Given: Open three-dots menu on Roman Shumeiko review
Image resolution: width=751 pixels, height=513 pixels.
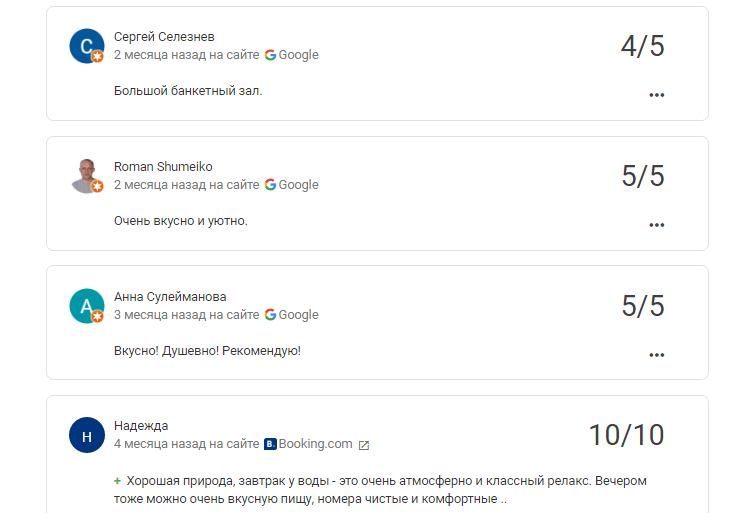Looking at the screenshot, I should coord(657,225).
